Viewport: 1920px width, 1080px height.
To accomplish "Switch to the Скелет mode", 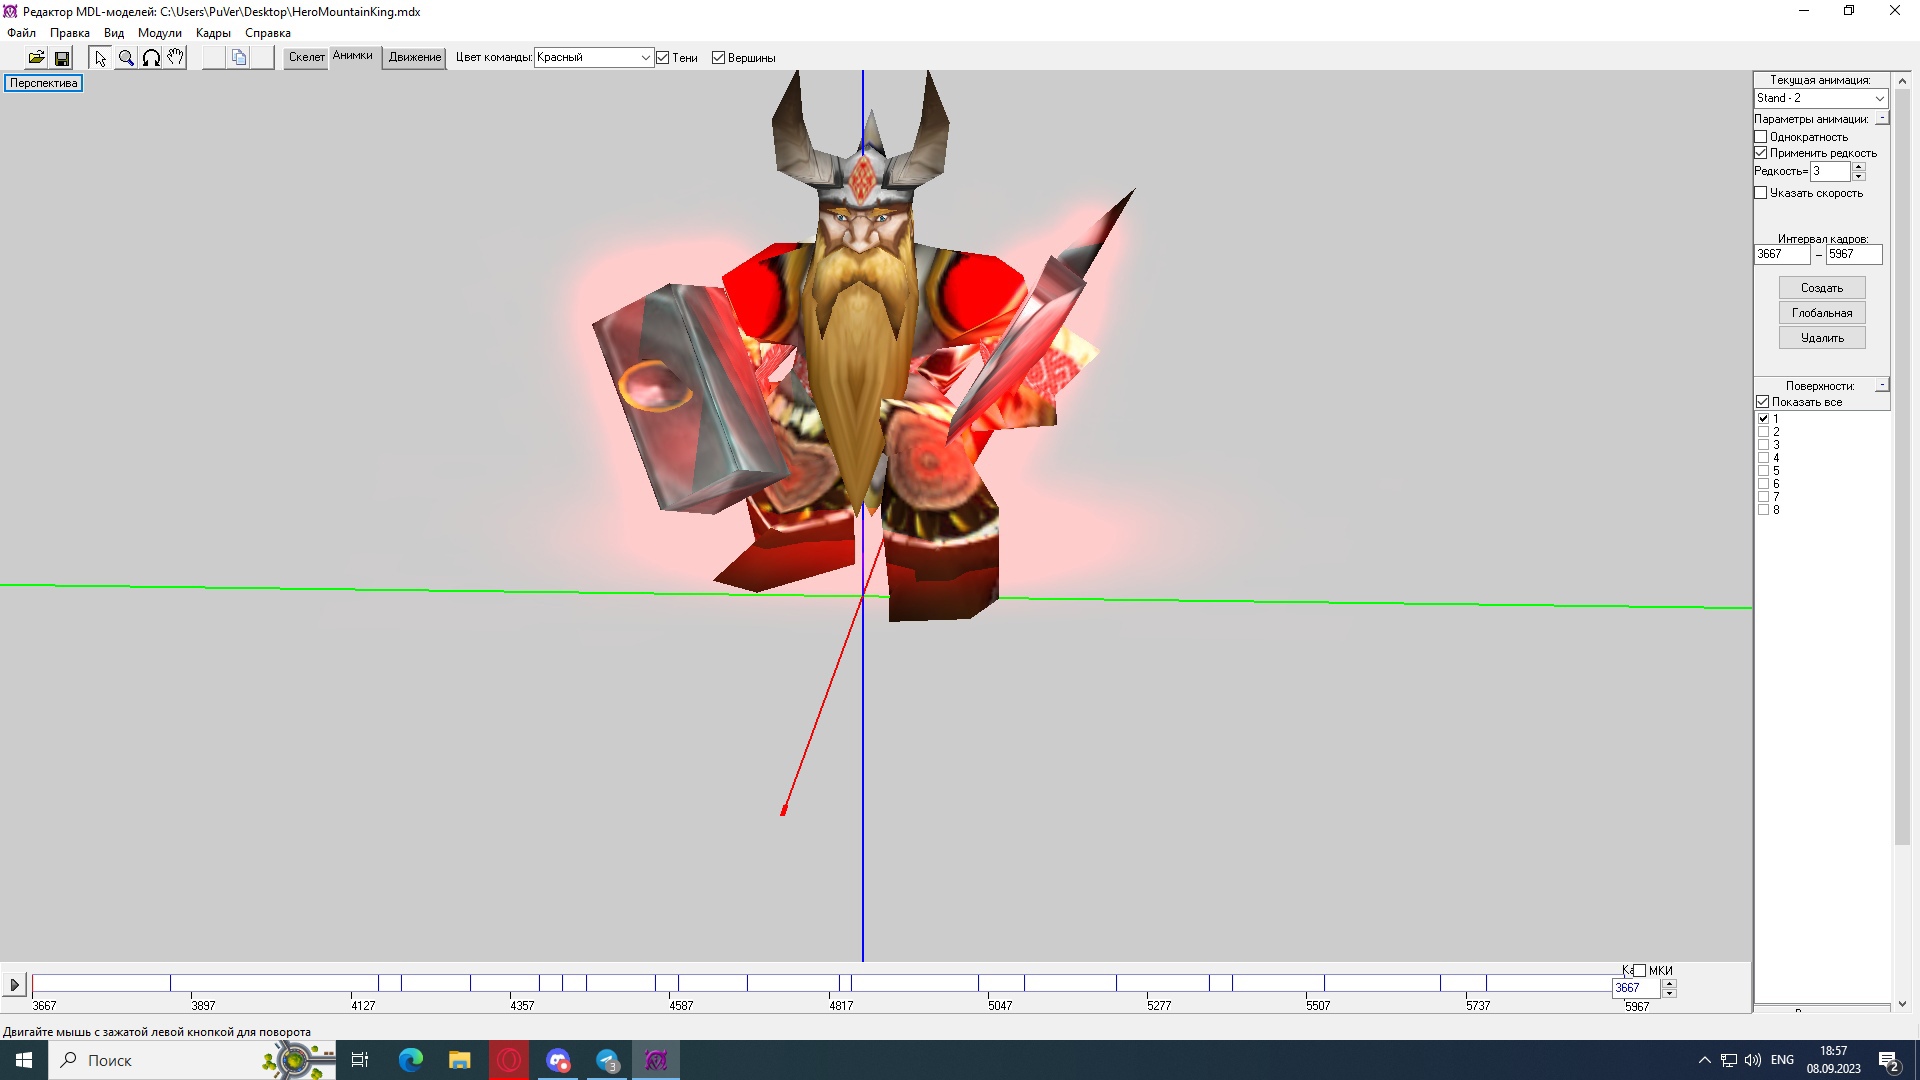I will point(306,58).
